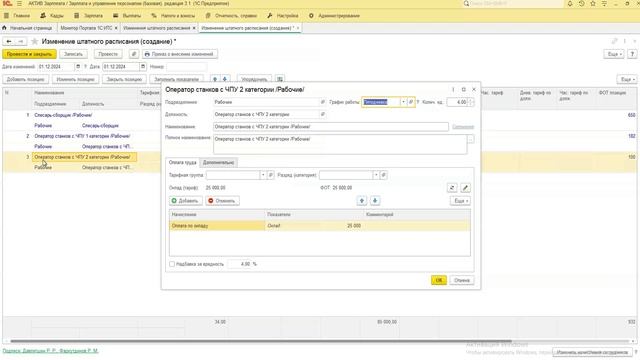Click Изменить позицию button

pos(76,79)
